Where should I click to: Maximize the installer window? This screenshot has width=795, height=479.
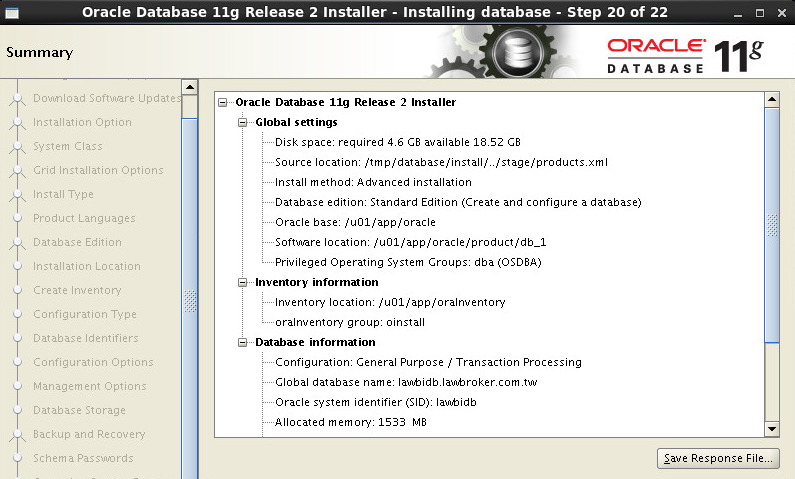[x=760, y=13]
